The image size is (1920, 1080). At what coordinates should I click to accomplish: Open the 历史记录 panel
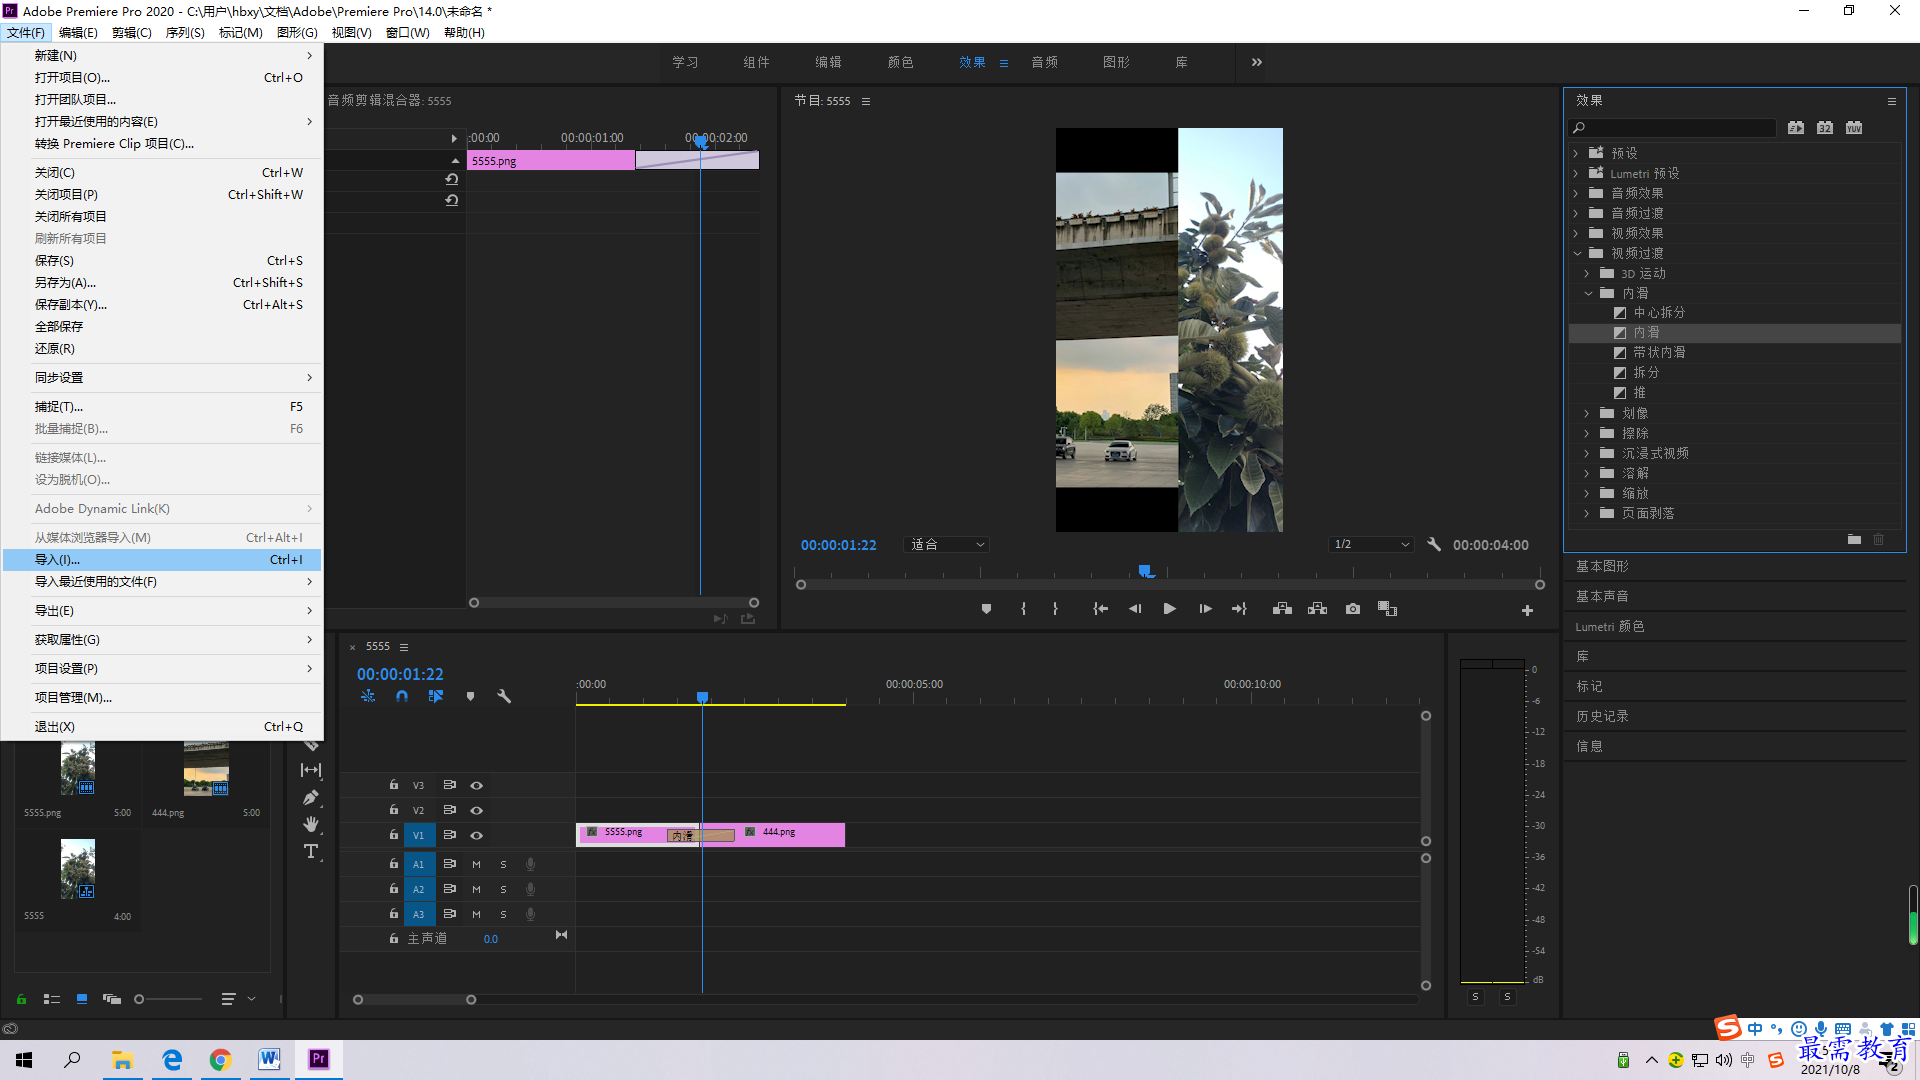coord(1602,716)
